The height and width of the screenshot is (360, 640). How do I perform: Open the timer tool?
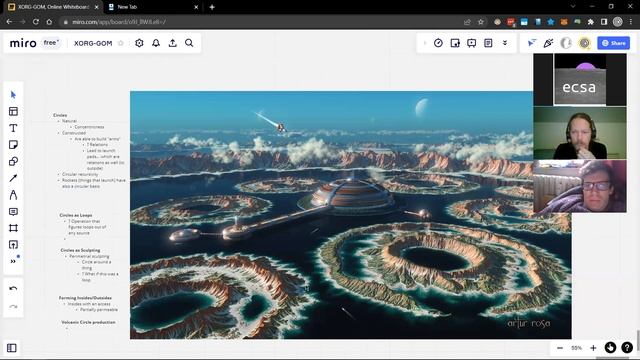(x=438, y=43)
